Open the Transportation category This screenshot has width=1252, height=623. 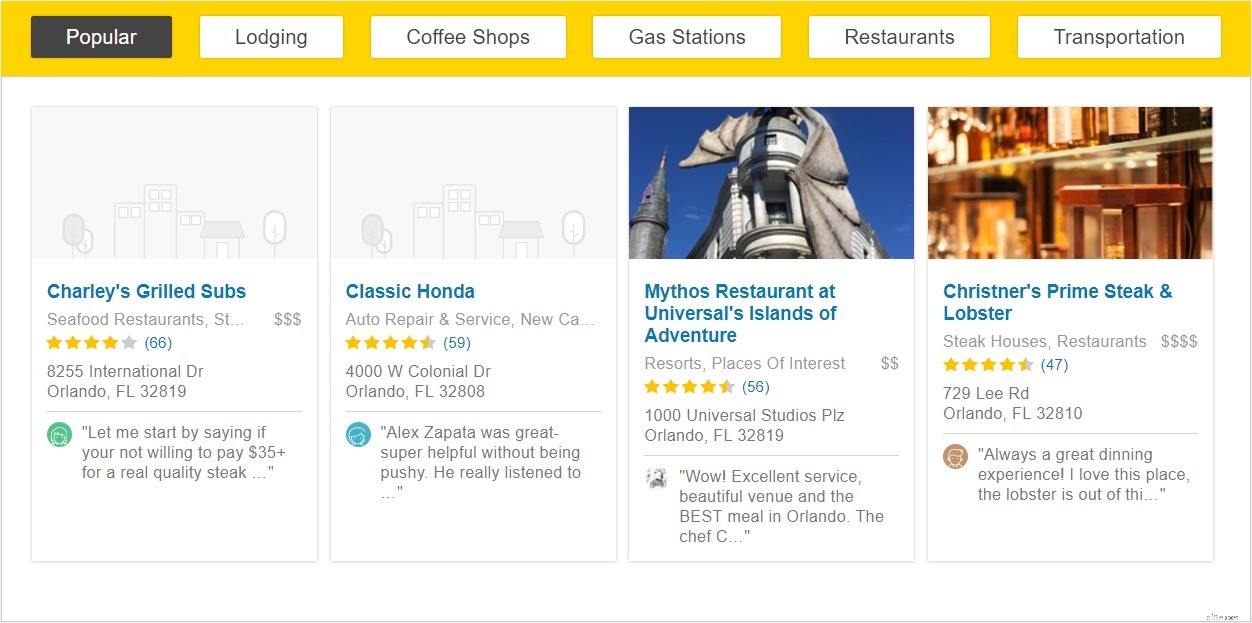(x=1118, y=37)
